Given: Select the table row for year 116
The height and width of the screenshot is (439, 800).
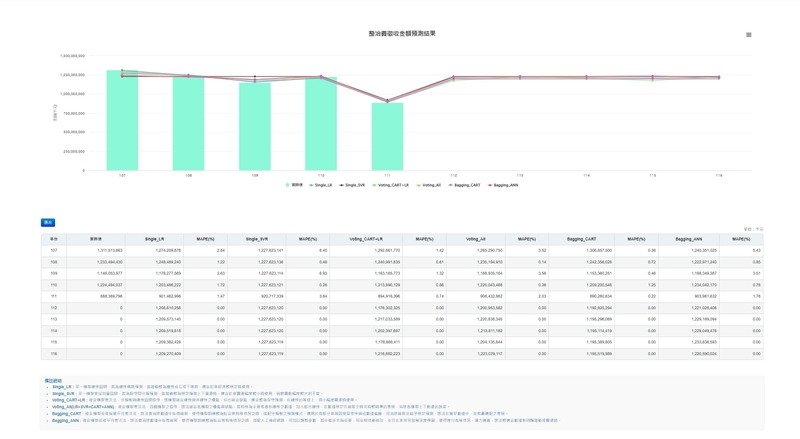Looking at the screenshot, I should pyautogui.click(x=400, y=354).
